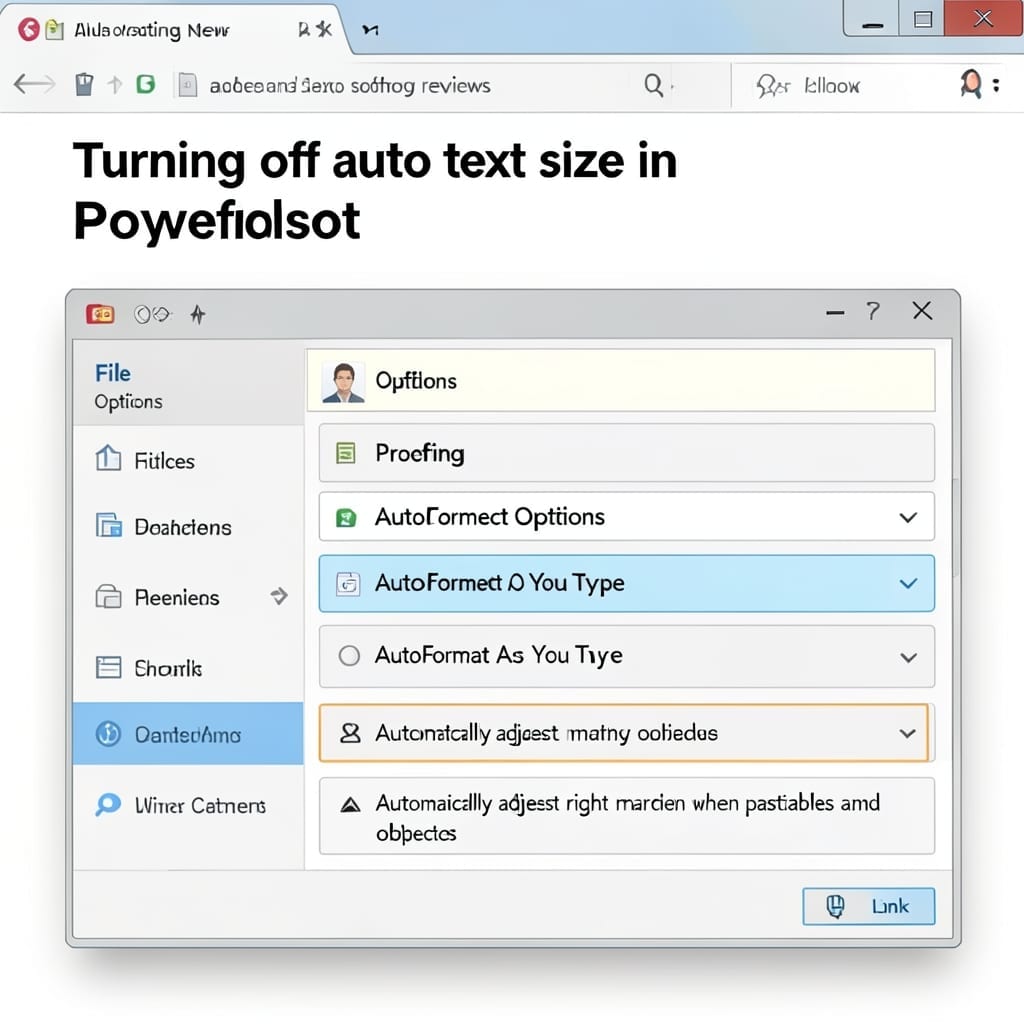Click the person avatar in Opftions header

click(x=343, y=383)
